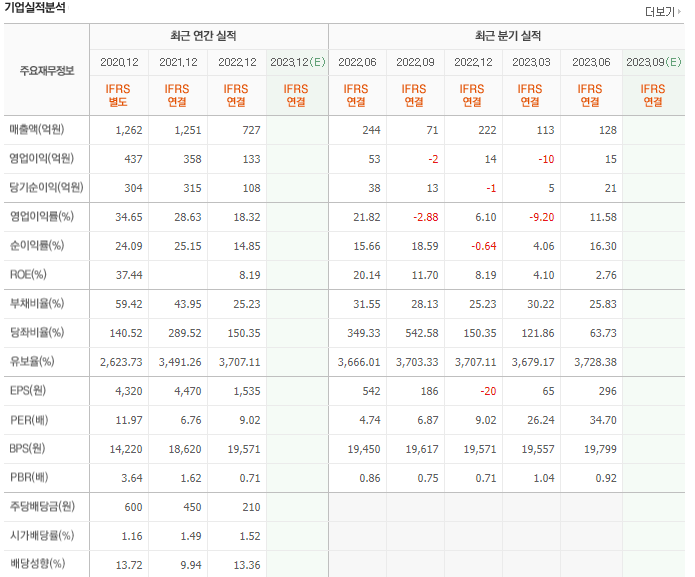Click the 9.94 payout ratio value

point(191,565)
